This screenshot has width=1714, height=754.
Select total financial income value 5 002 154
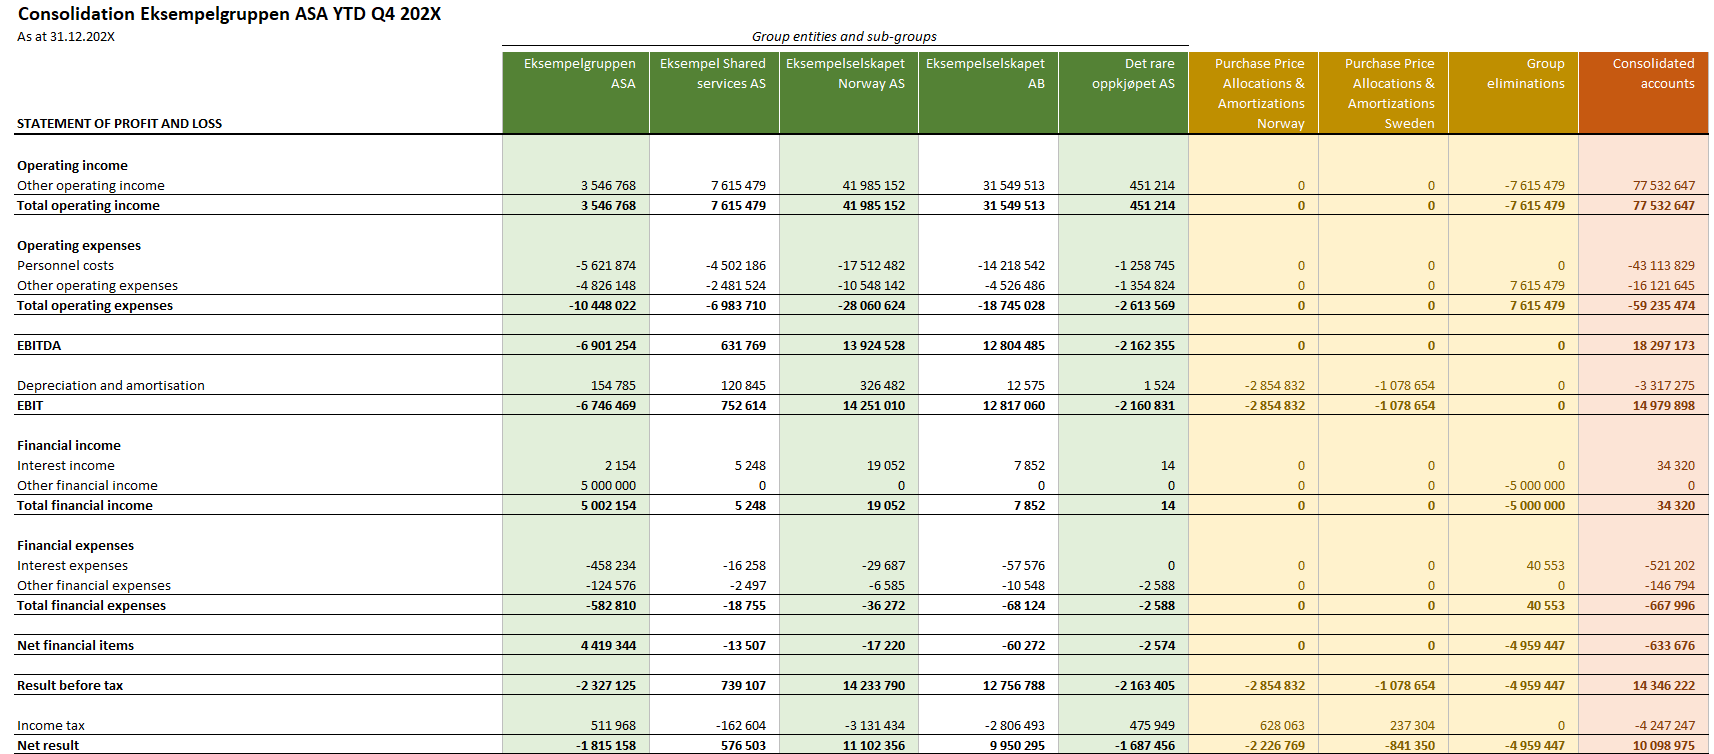608,506
